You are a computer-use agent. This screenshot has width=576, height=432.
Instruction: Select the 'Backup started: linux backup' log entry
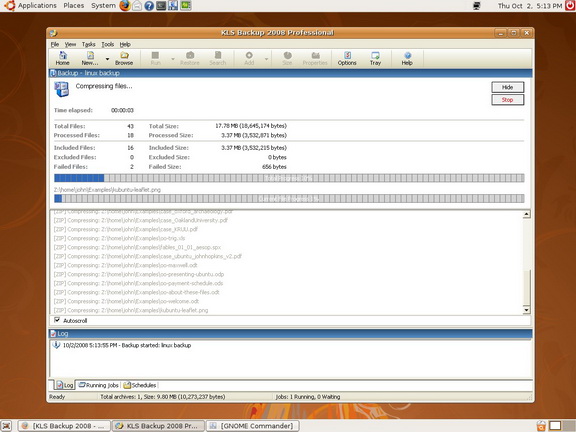point(127,345)
